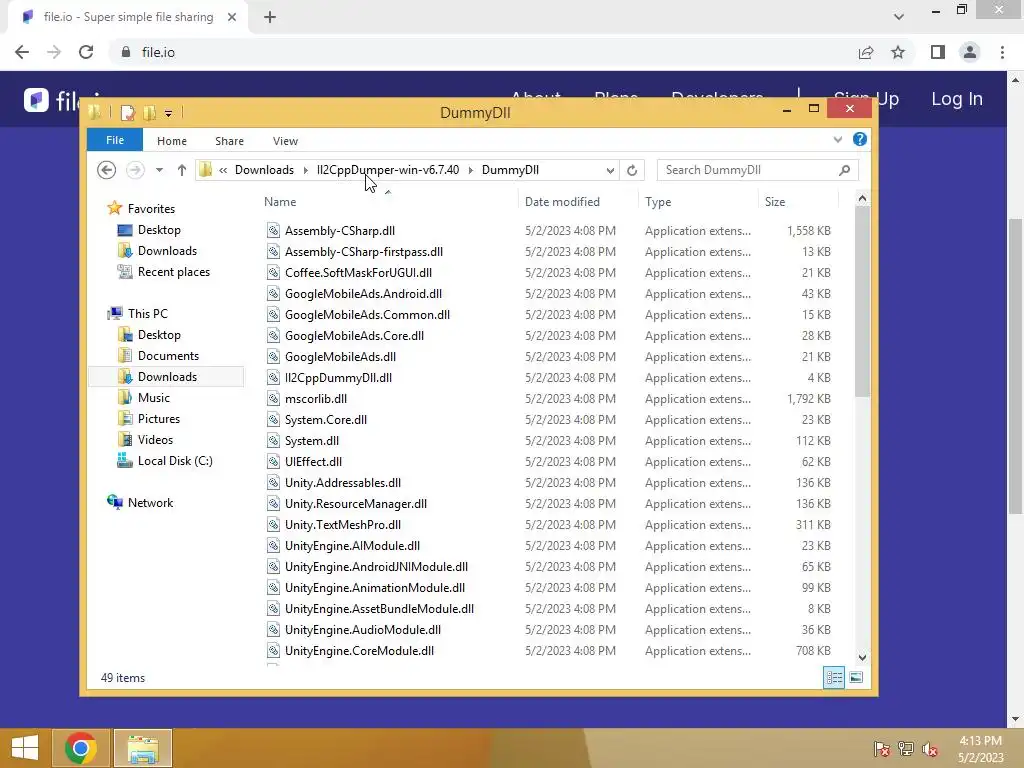This screenshot has width=1024, height=768.
Task: Open the Quick Access Toolbar customize dropdown
Action: coord(168,113)
